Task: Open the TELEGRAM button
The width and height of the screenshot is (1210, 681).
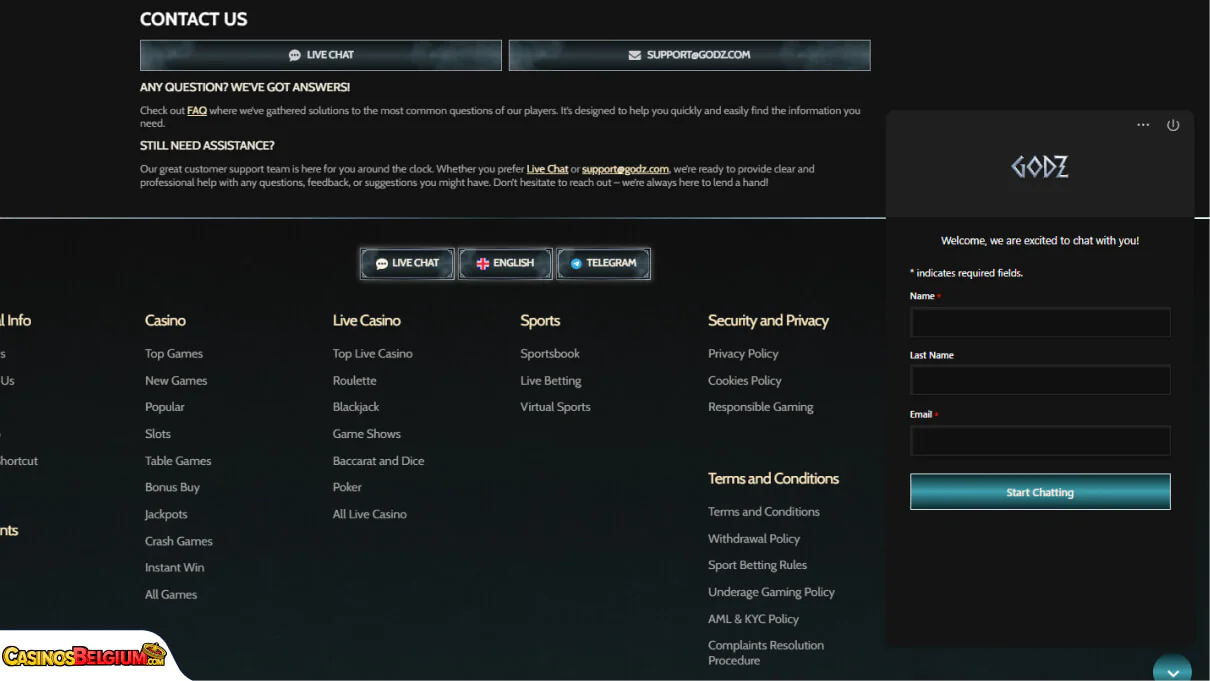Action: coord(604,263)
